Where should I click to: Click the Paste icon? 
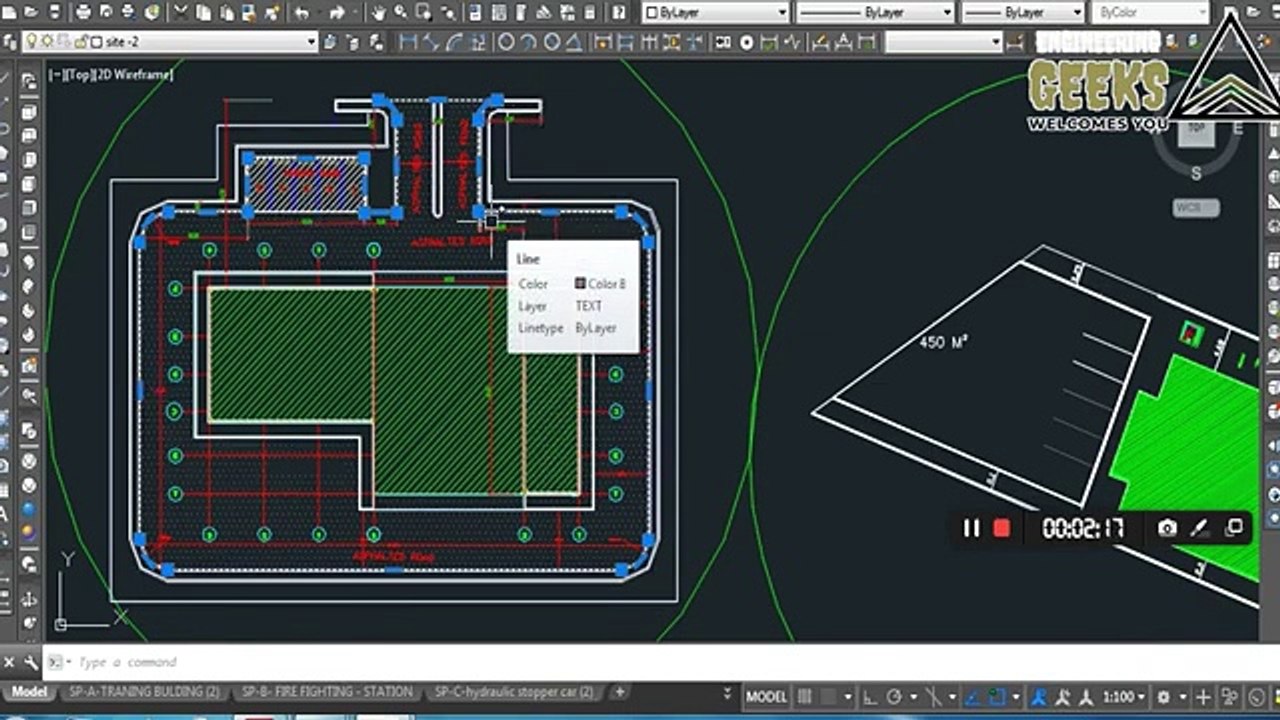click(x=226, y=13)
